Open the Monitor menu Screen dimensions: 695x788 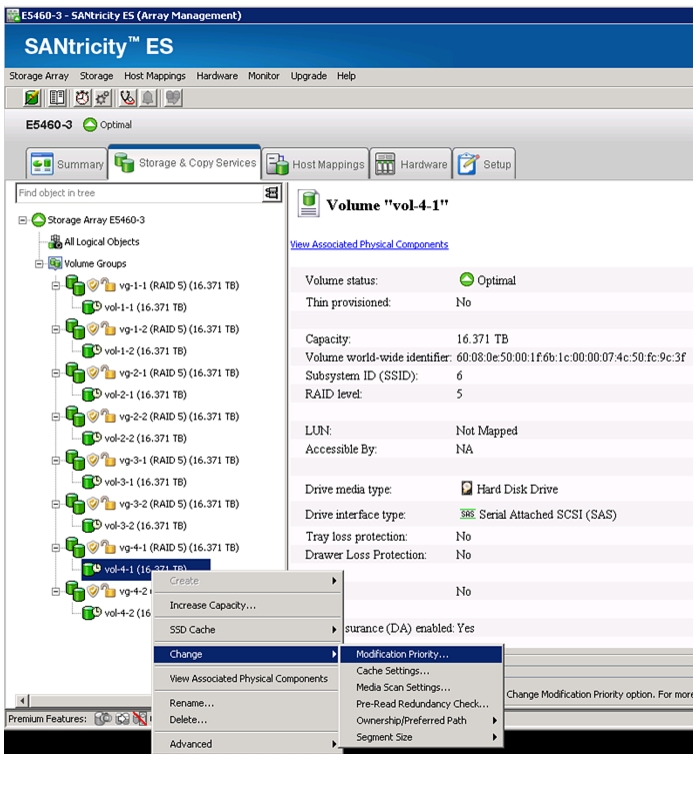(x=264, y=76)
